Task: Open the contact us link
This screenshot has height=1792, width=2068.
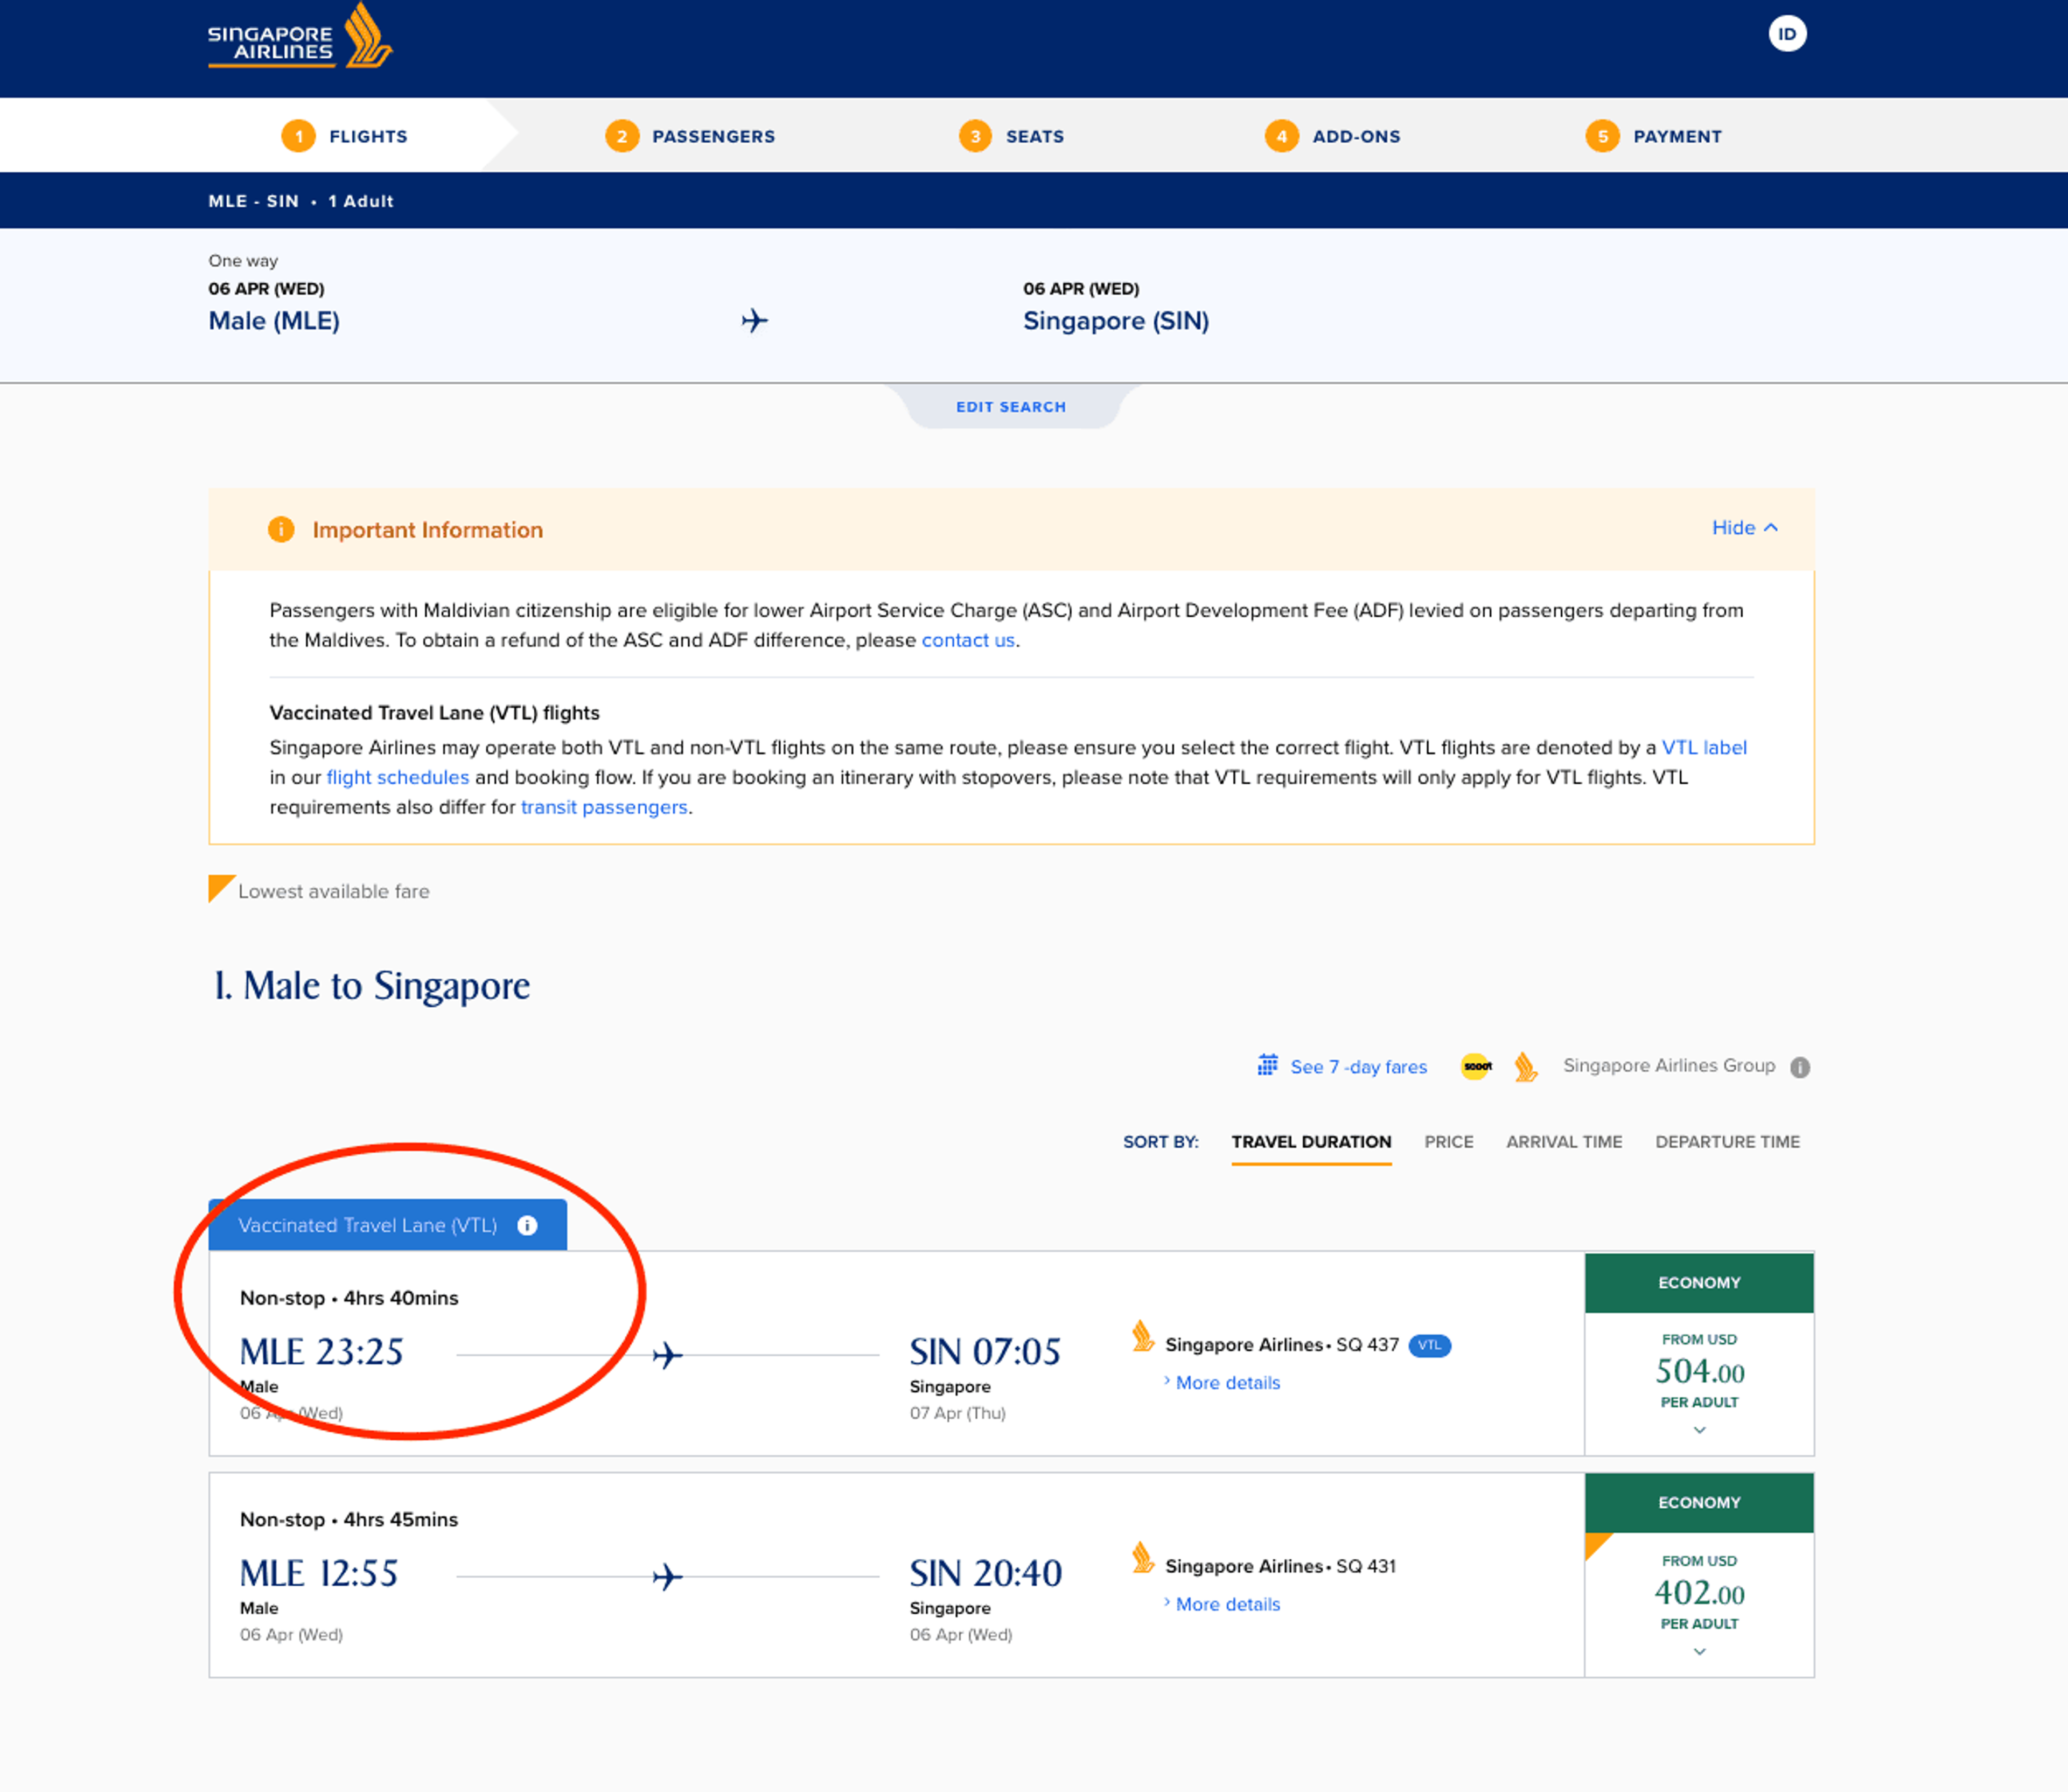Action: pyautogui.click(x=967, y=640)
